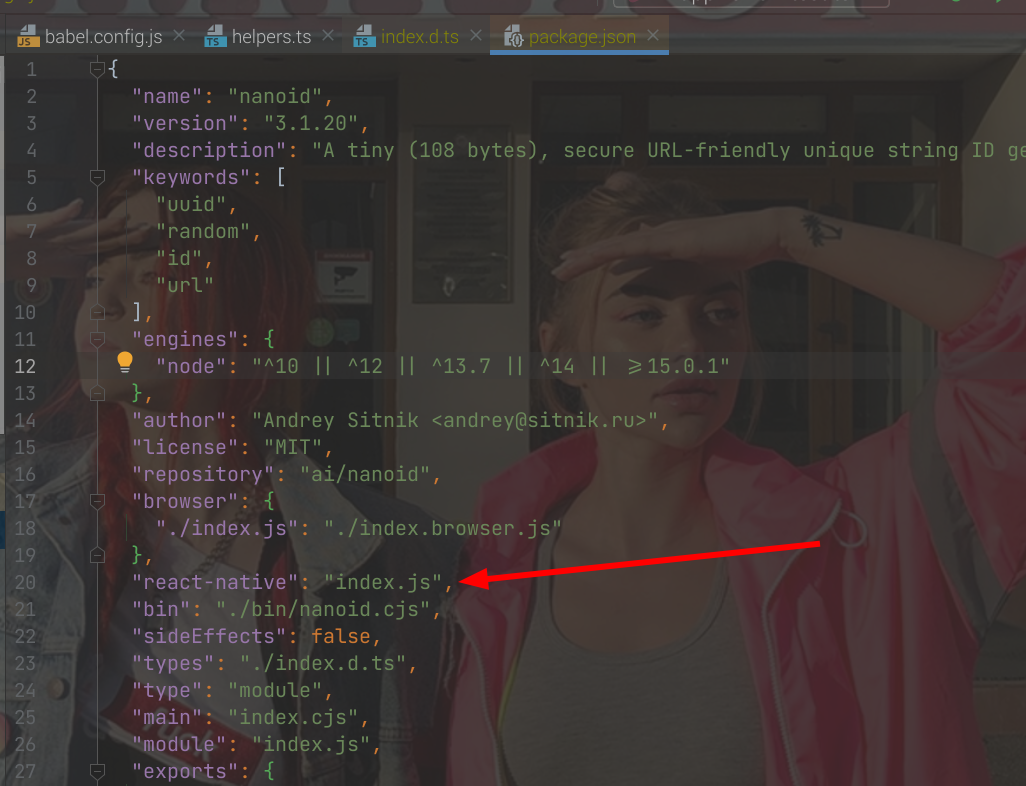Click the false value of sideEffects
The width and height of the screenshot is (1026, 786).
tap(340, 635)
